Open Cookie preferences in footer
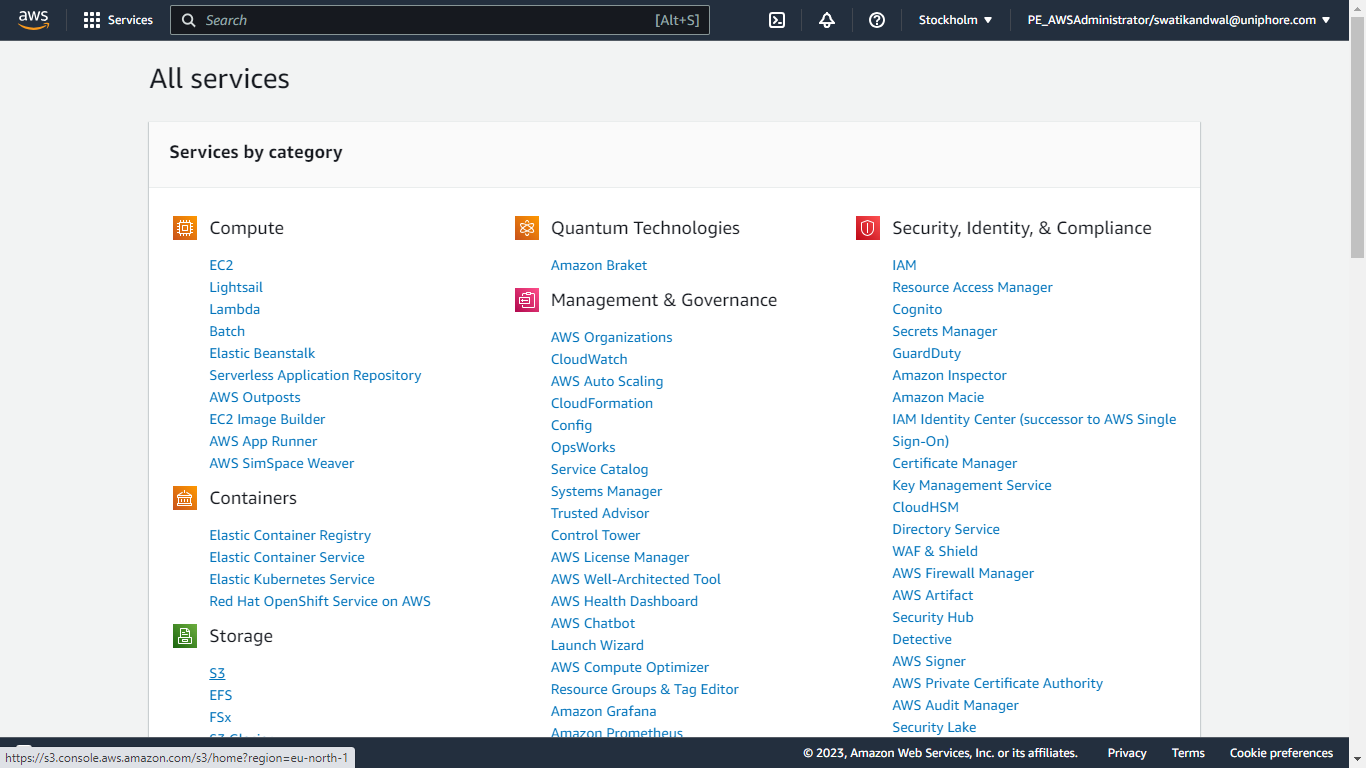The width and height of the screenshot is (1366, 768). click(1281, 753)
